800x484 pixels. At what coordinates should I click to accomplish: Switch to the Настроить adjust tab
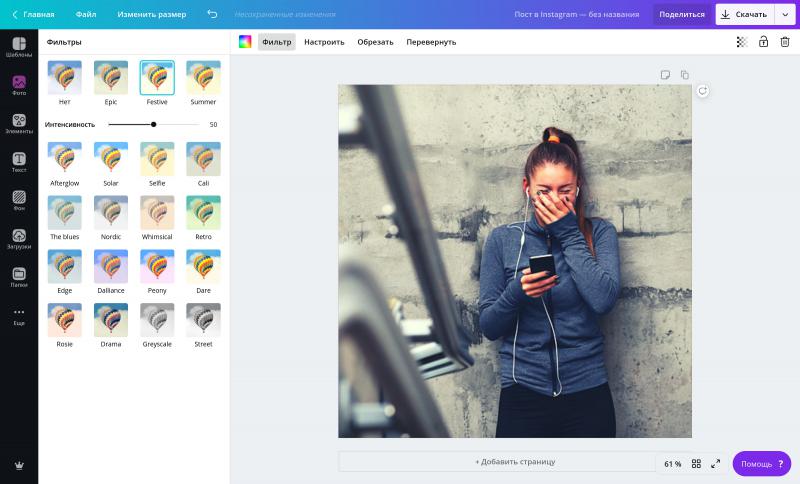324,42
